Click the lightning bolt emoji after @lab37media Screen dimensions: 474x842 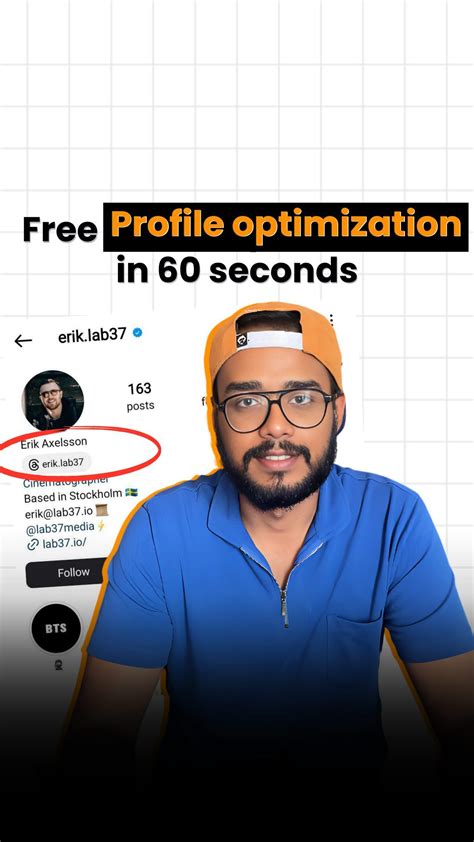point(101,526)
